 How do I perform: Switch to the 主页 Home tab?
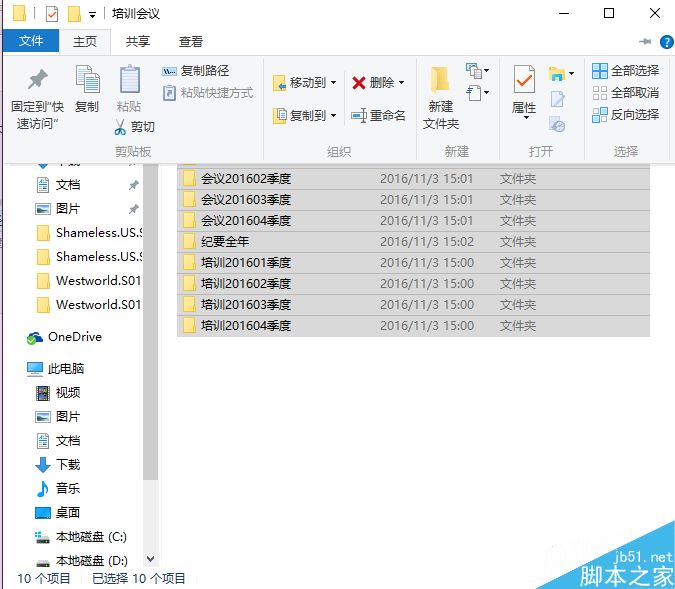[x=85, y=41]
